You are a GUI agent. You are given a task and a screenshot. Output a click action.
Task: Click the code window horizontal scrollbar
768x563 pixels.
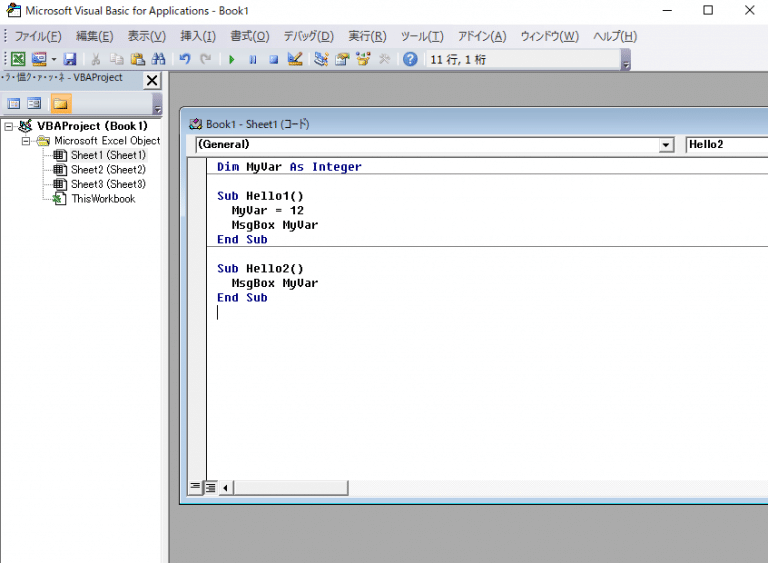click(290, 488)
